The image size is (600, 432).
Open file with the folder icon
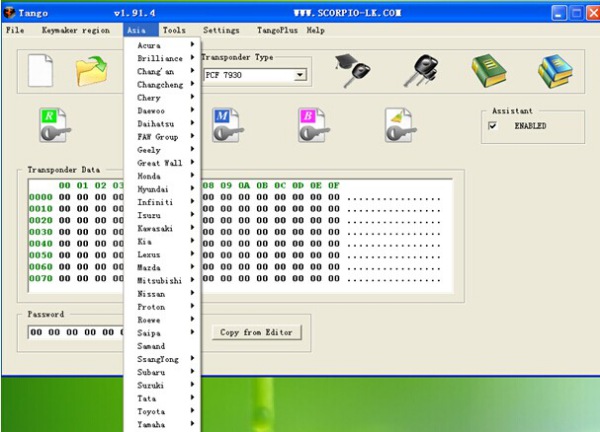91,71
